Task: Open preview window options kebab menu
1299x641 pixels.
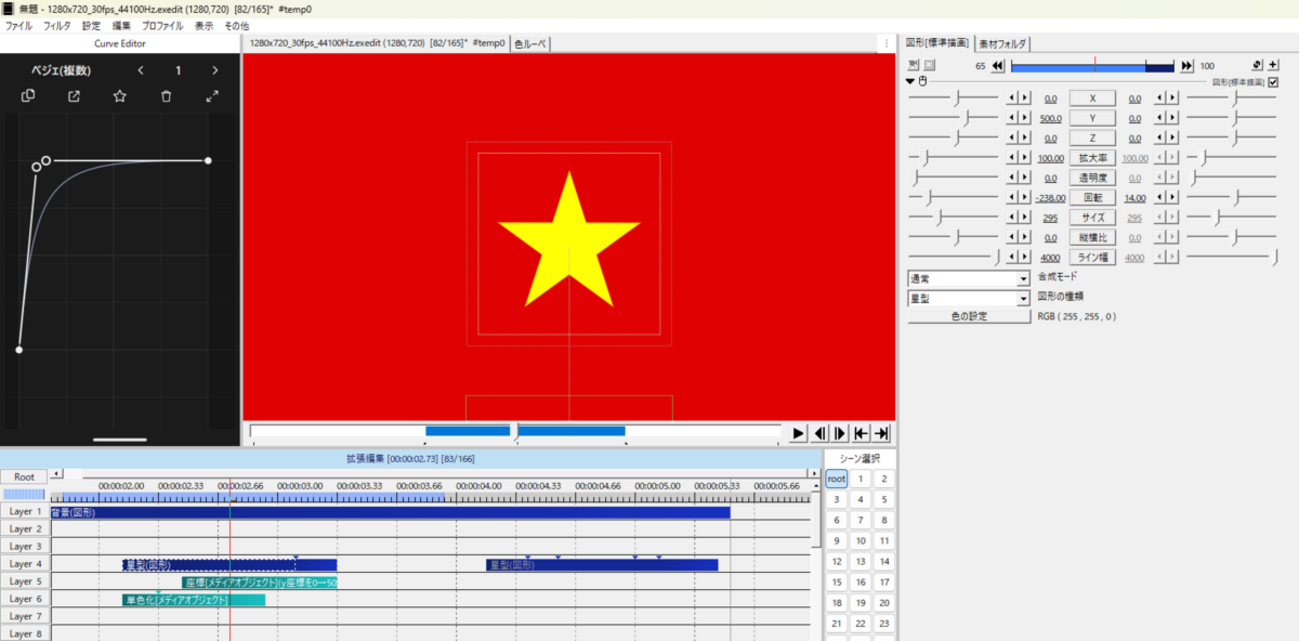Action: pos(886,43)
